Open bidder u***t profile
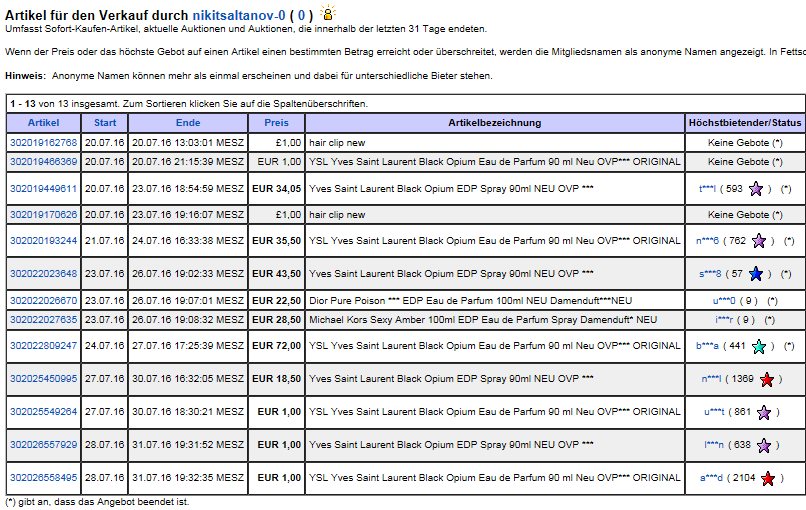This screenshot has width=806, height=510. (x=715, y=411)
